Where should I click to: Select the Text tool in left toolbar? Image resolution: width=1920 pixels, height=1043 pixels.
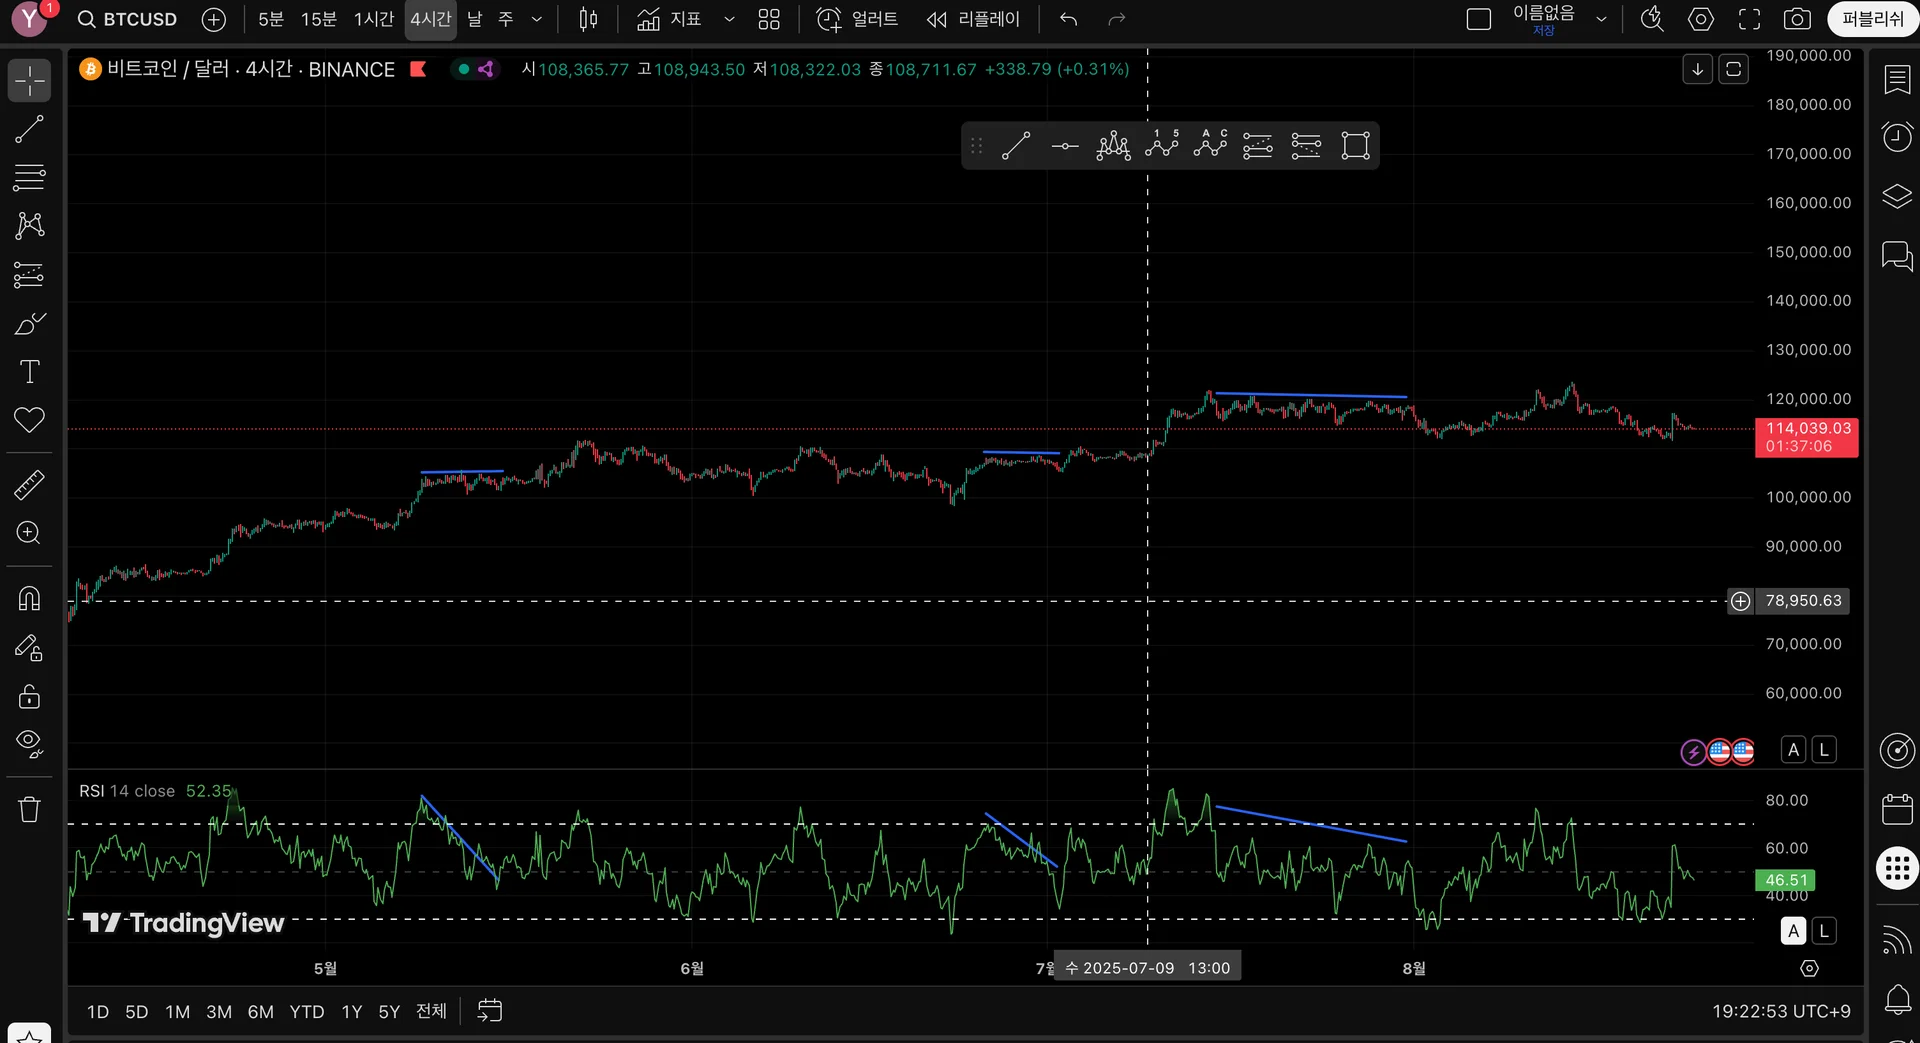(x=29, y=372)
